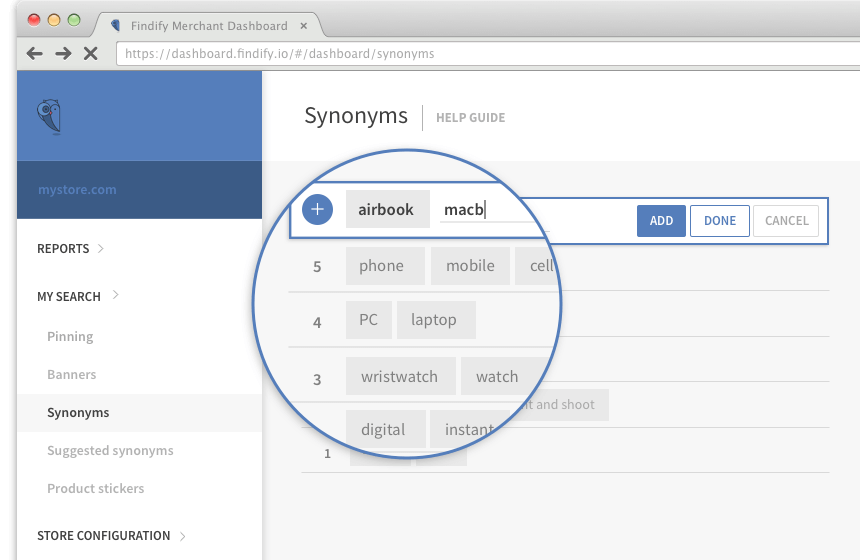Open the Banners menu item

coord(72,374)
